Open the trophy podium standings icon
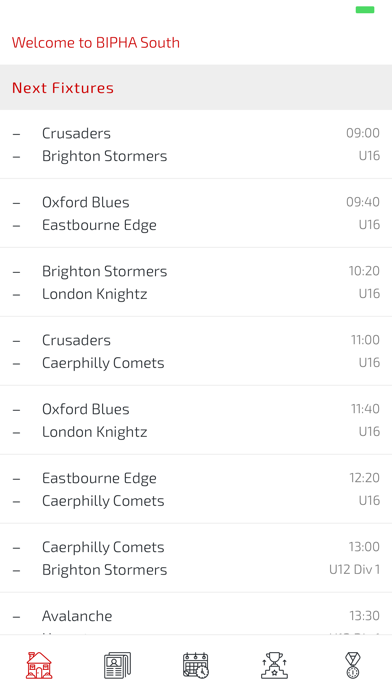 click(274, 665)
